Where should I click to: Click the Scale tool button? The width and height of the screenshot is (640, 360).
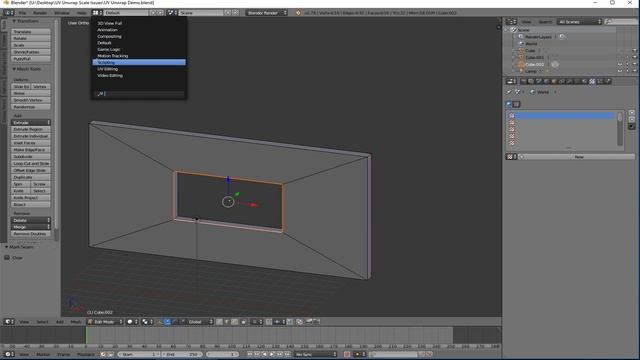click(x=31, y=45)
